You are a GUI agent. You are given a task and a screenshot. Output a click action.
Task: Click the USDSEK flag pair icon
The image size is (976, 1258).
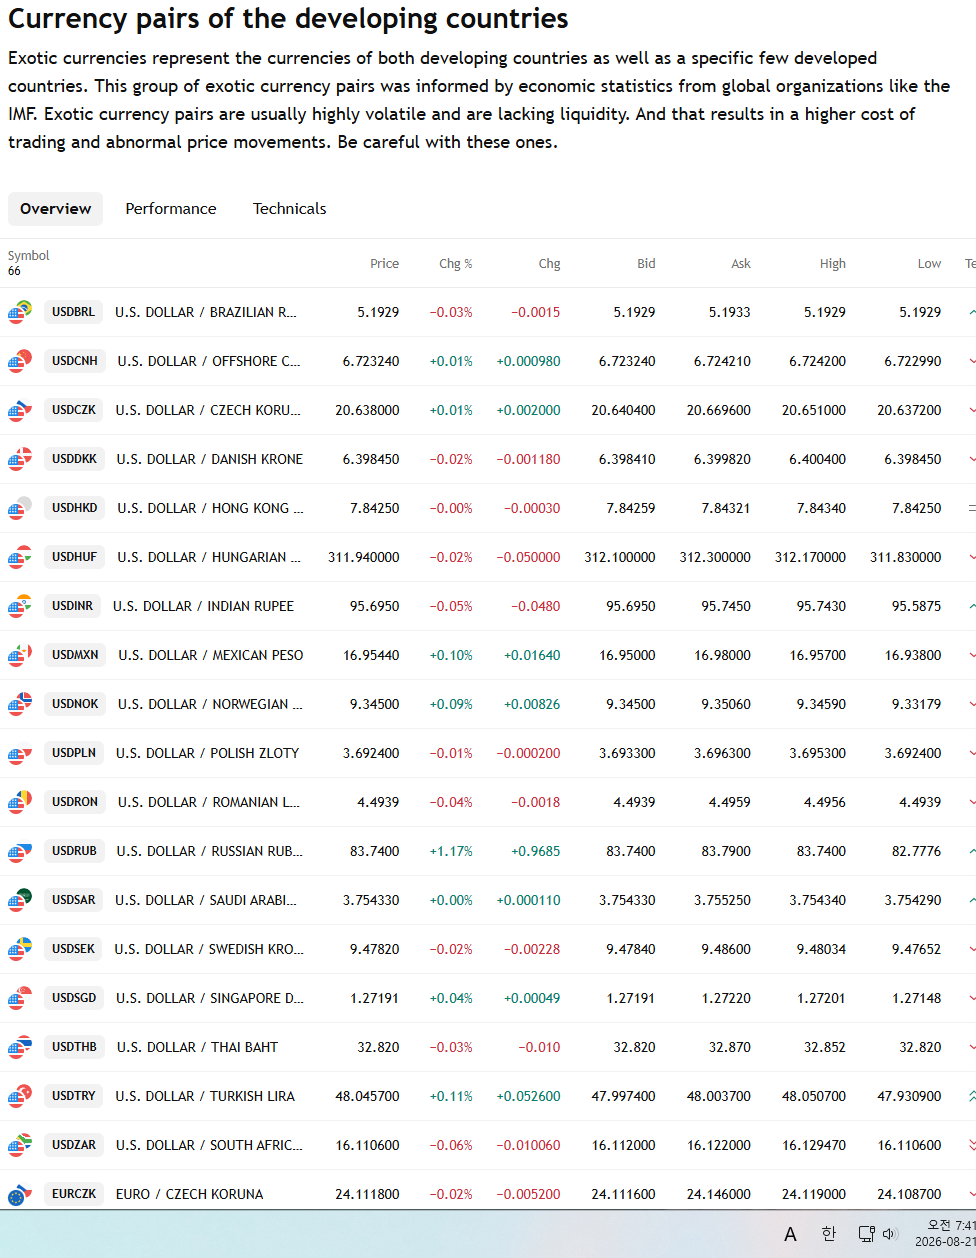20,949
